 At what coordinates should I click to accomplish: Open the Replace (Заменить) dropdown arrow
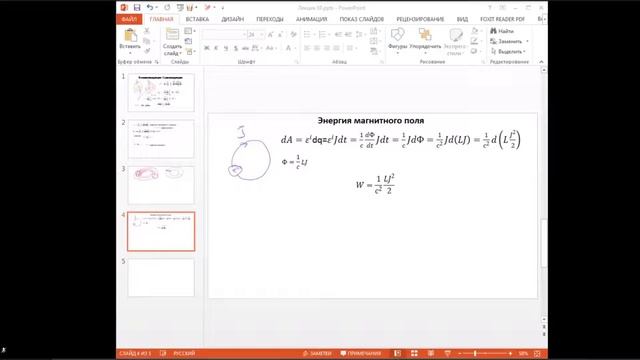527,42
